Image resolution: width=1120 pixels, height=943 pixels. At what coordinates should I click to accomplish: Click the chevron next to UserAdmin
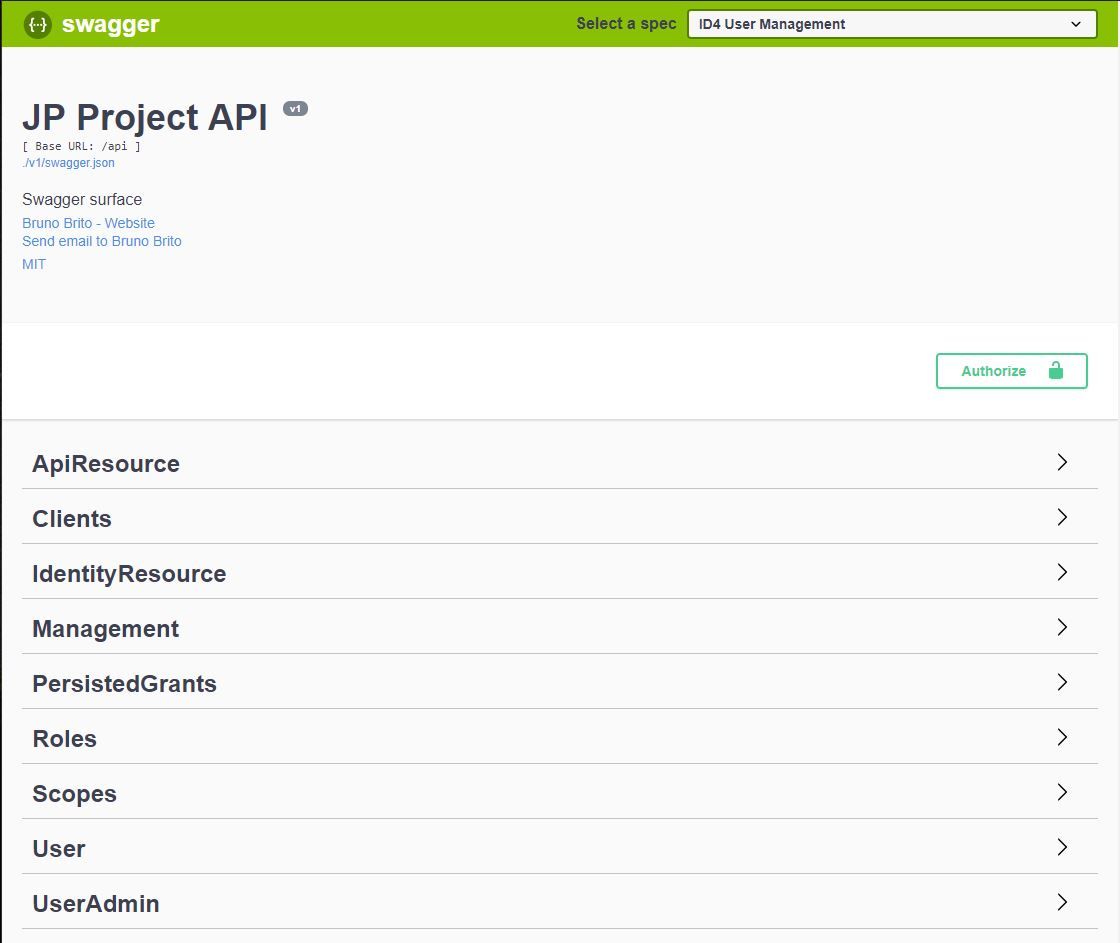[x=1062, y=902]
